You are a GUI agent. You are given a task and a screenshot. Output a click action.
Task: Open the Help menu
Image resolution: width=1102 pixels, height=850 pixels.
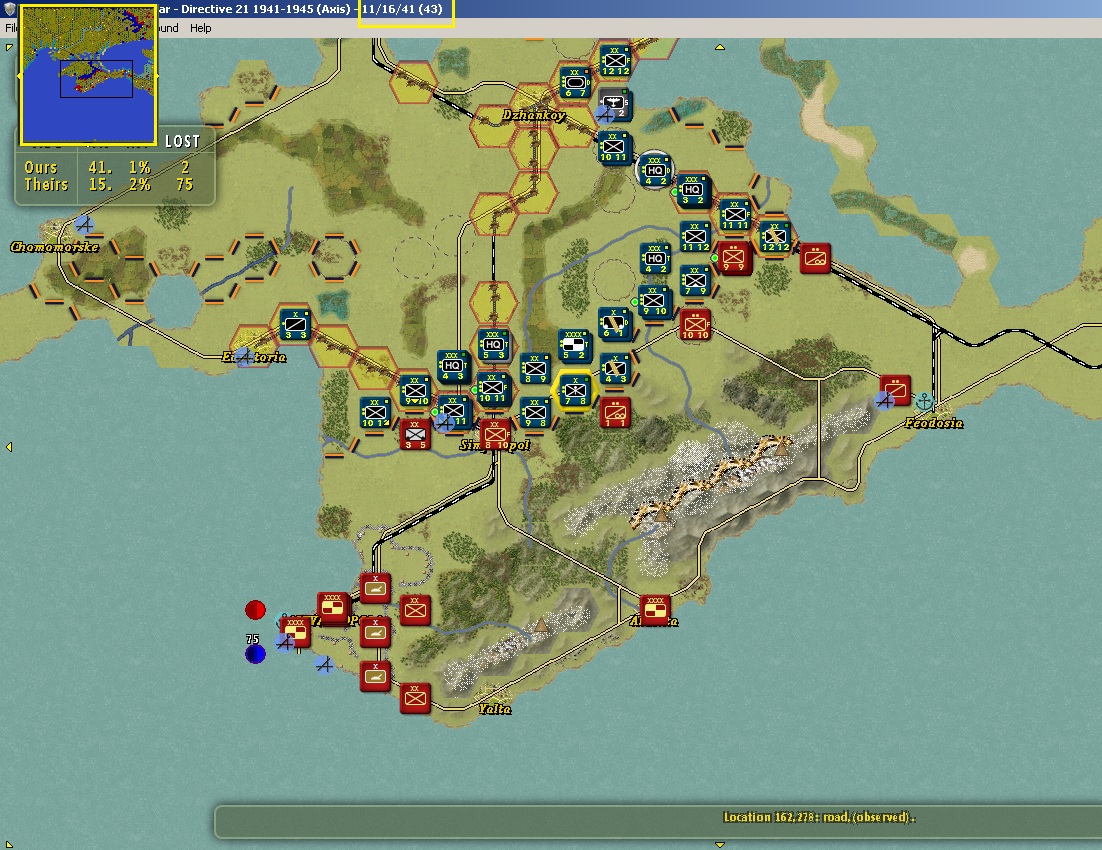200,28
